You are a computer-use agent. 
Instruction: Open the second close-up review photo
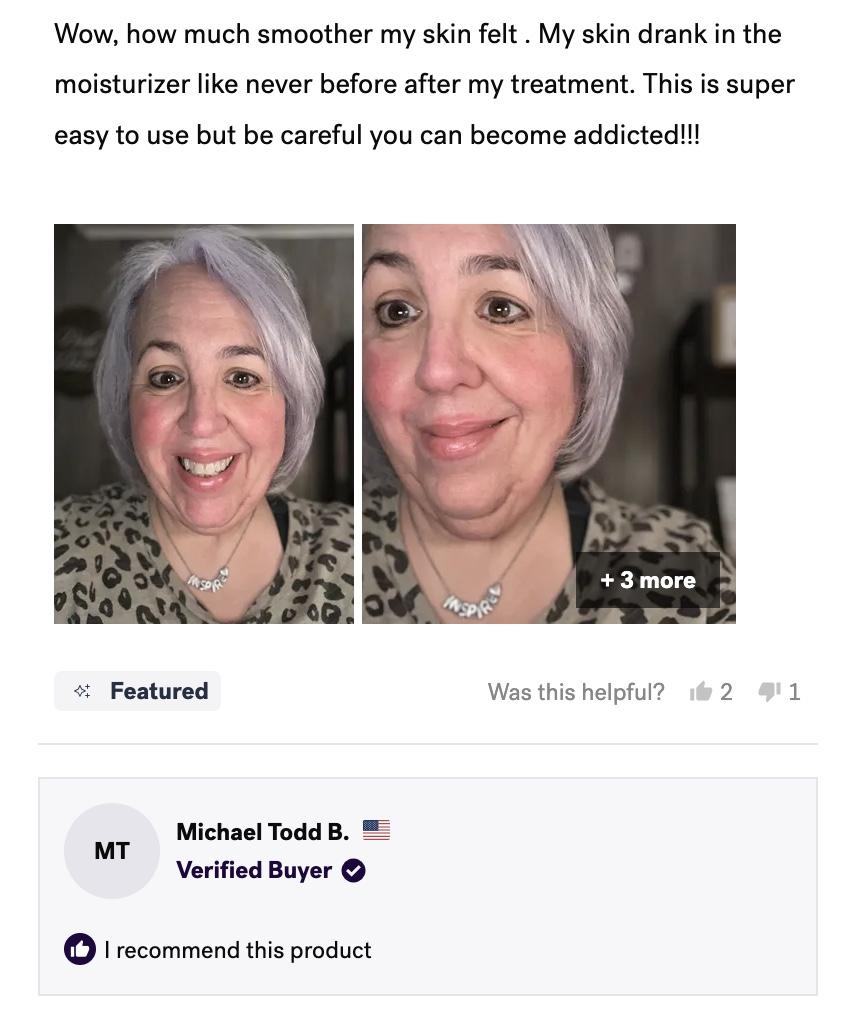(x=548, y=424)
